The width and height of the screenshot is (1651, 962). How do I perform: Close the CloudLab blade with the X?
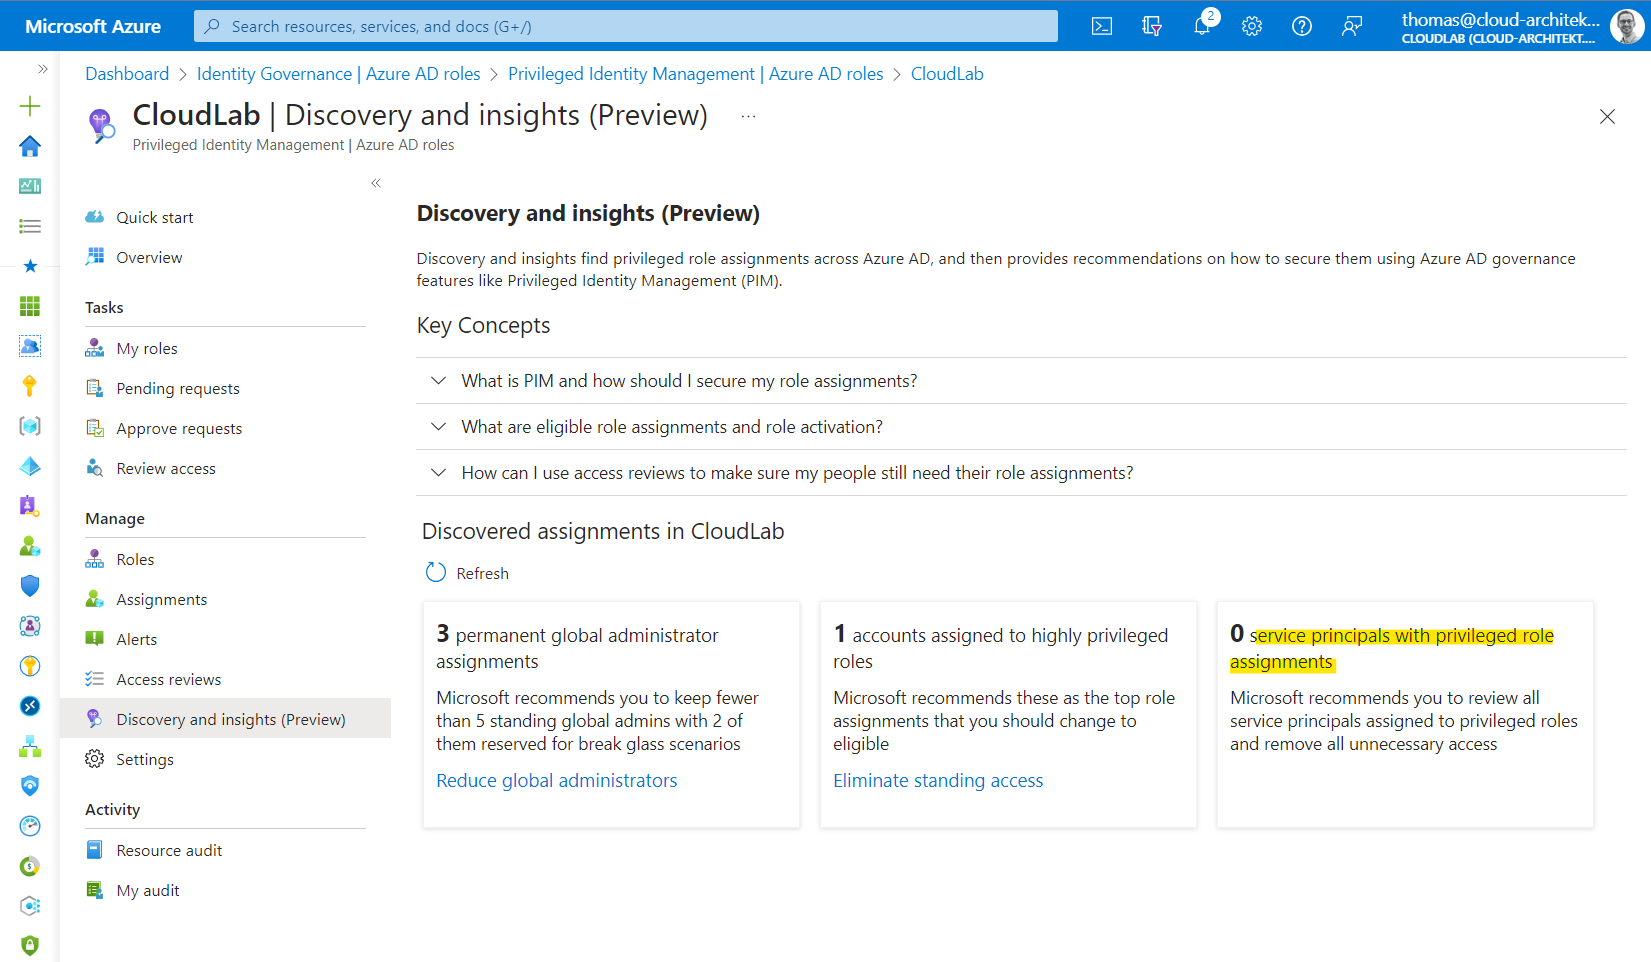[x=1607, y=117]
